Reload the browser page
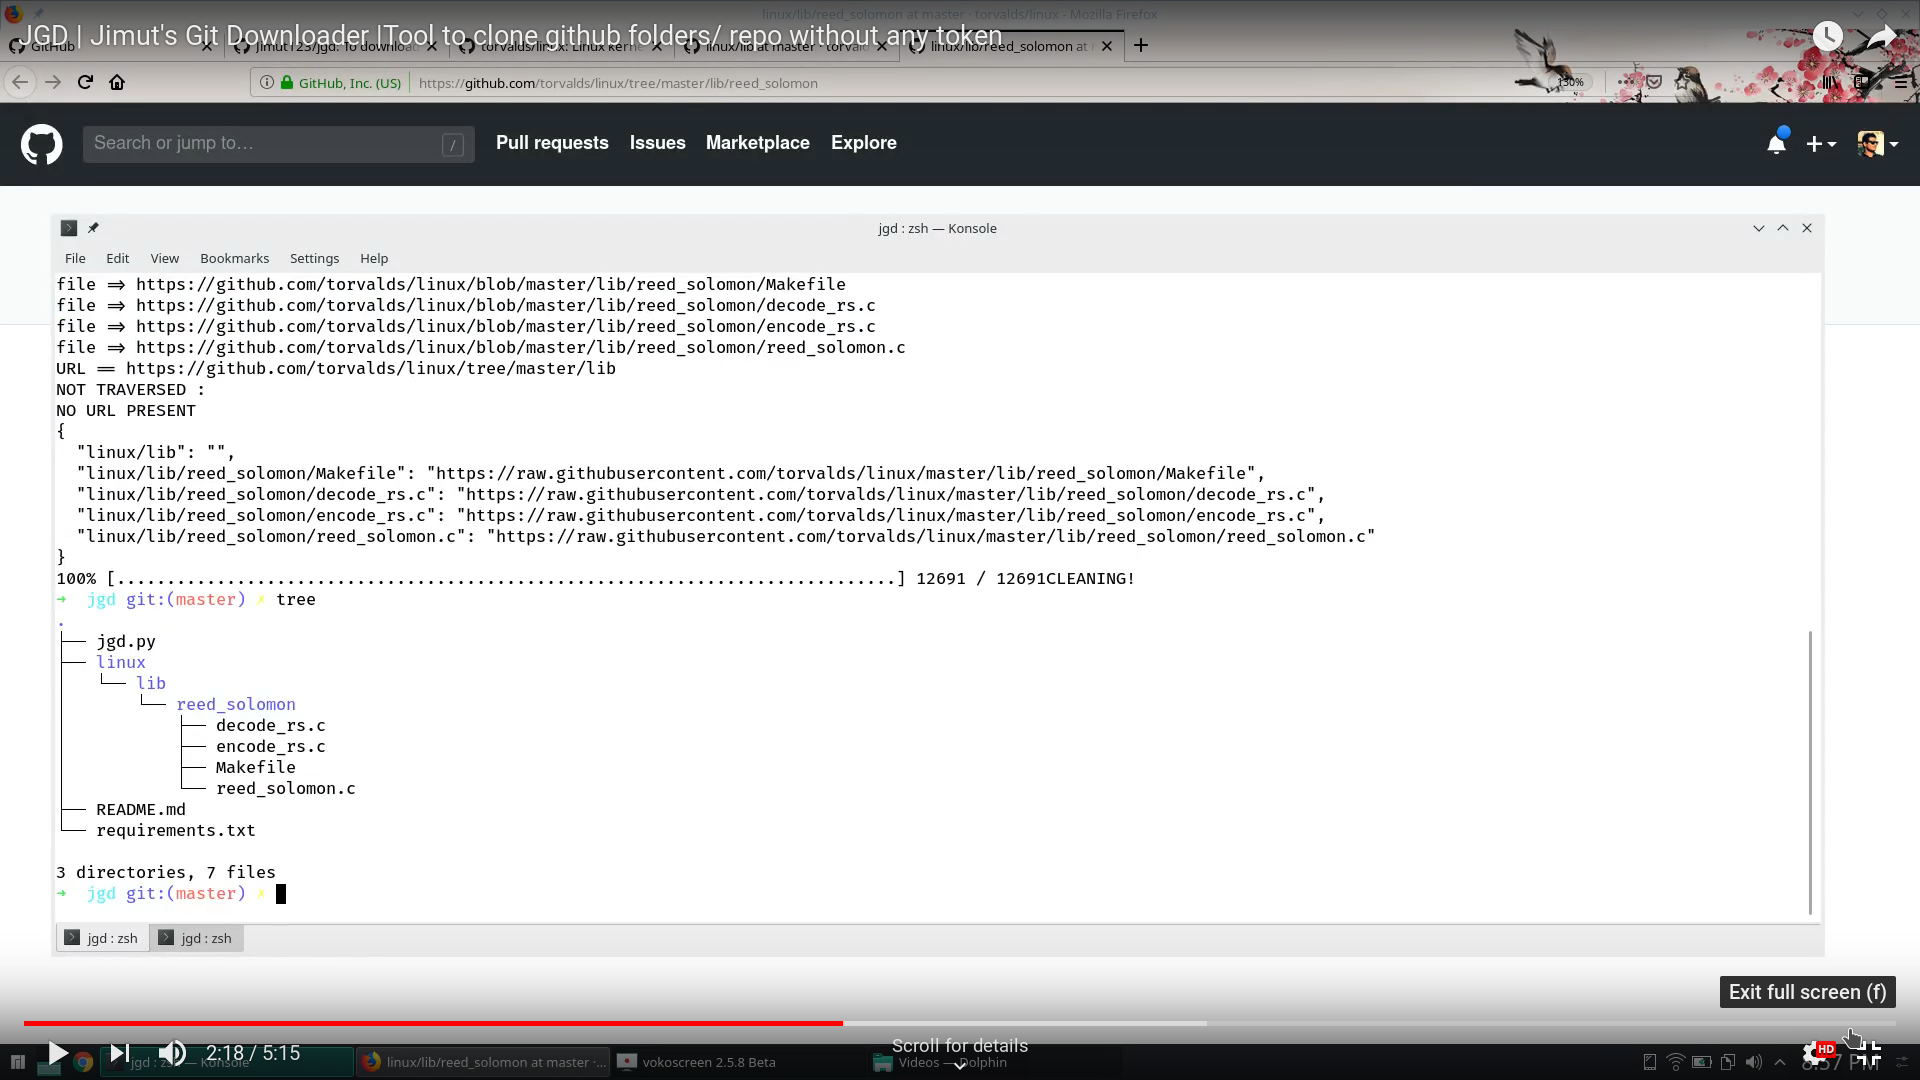The width and height of the screenshot is (1920, 1080). (x=85, y=83)
